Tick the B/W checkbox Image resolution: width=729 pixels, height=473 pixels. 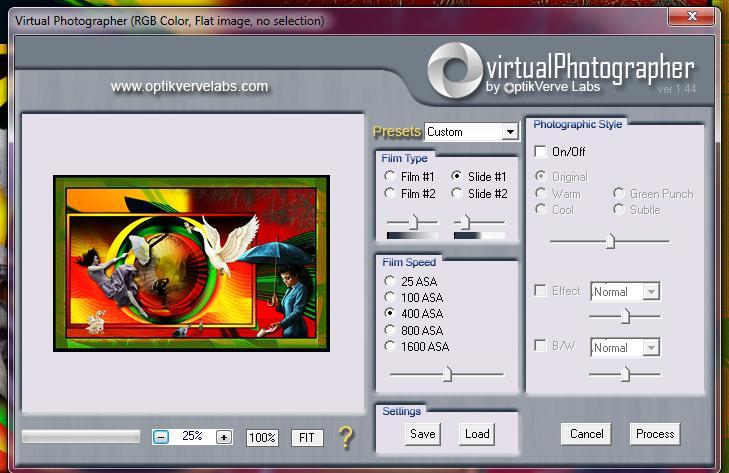click(540, 346)
